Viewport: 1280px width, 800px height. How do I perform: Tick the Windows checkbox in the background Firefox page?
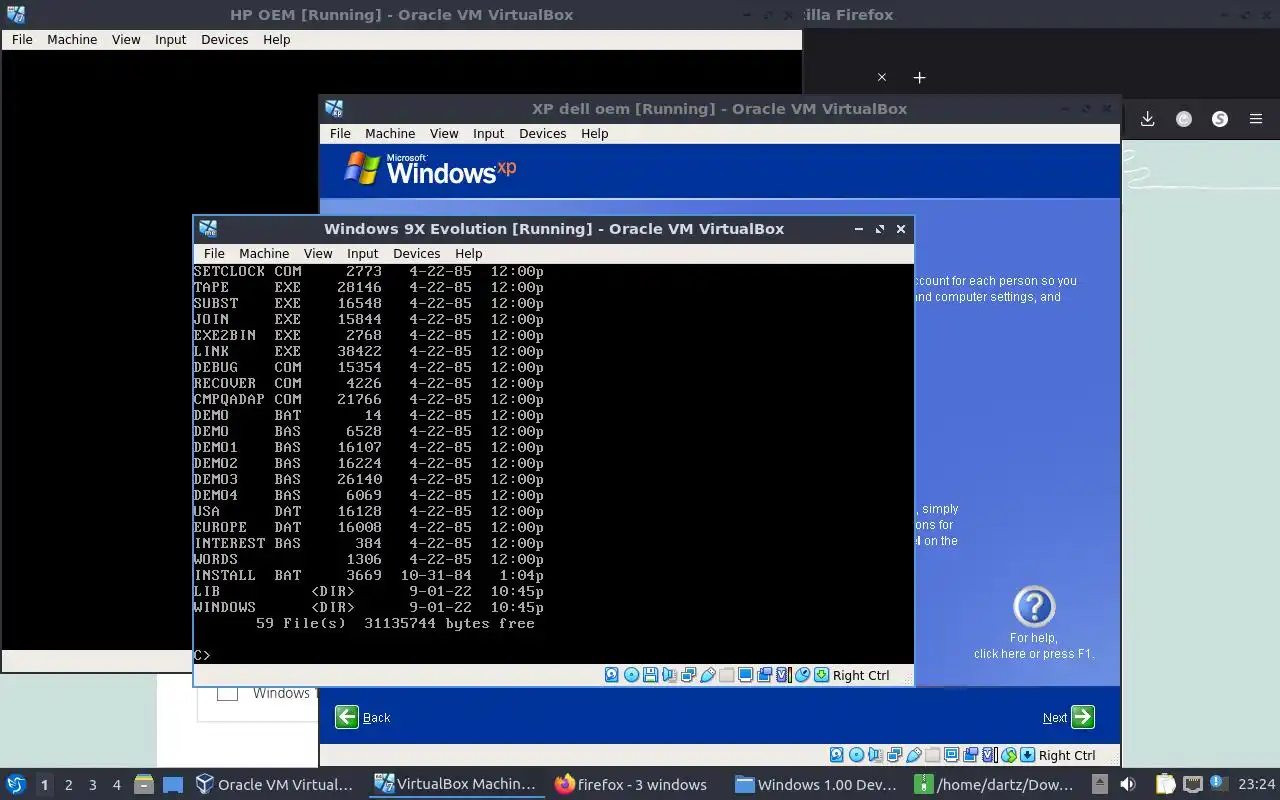click(x=227, y=692)
